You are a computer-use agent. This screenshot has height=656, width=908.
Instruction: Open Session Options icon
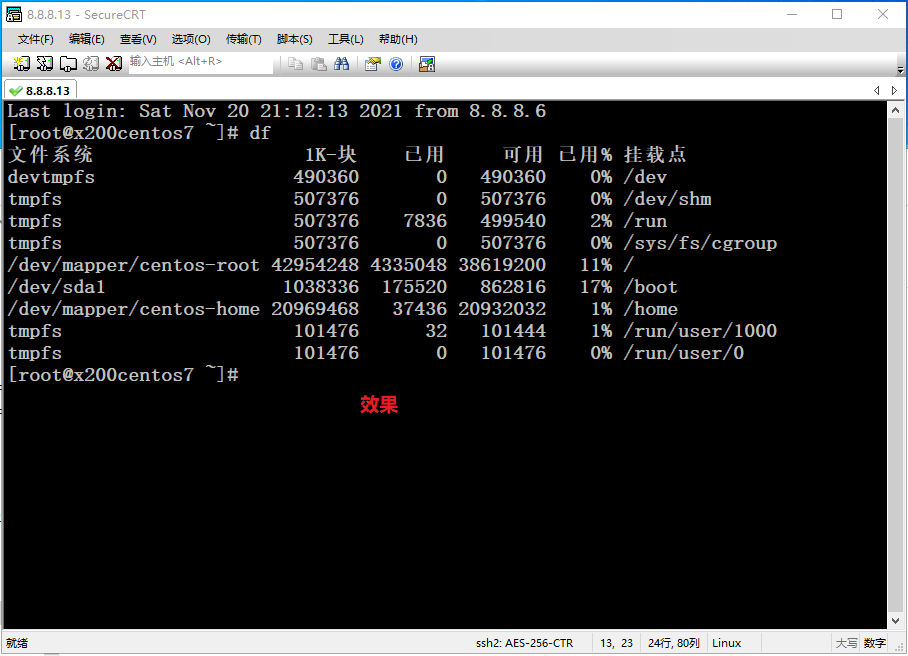pyautogui.click(x=373, y=64)
